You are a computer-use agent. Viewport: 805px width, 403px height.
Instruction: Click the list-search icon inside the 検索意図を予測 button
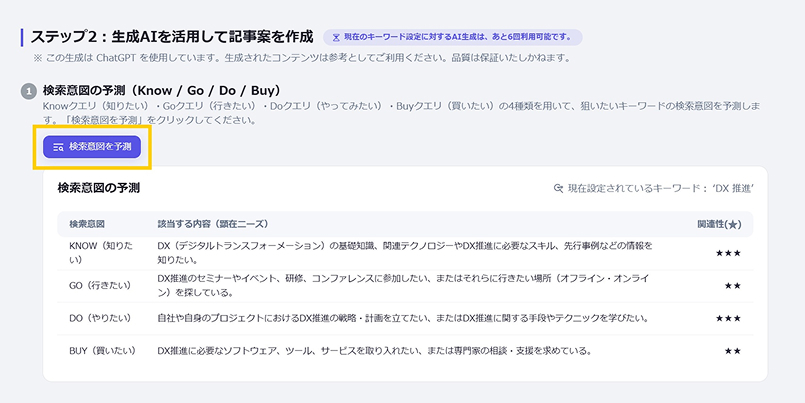58,147
